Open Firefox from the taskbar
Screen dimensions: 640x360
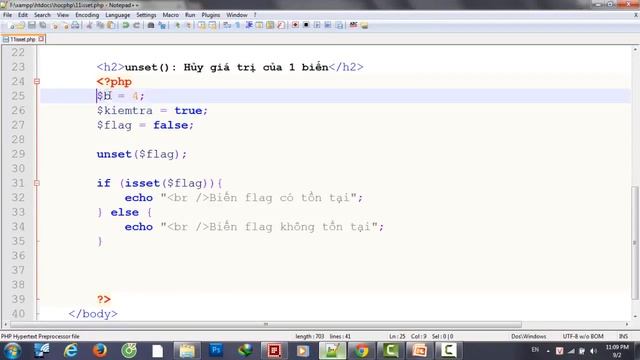pos(100,351)
